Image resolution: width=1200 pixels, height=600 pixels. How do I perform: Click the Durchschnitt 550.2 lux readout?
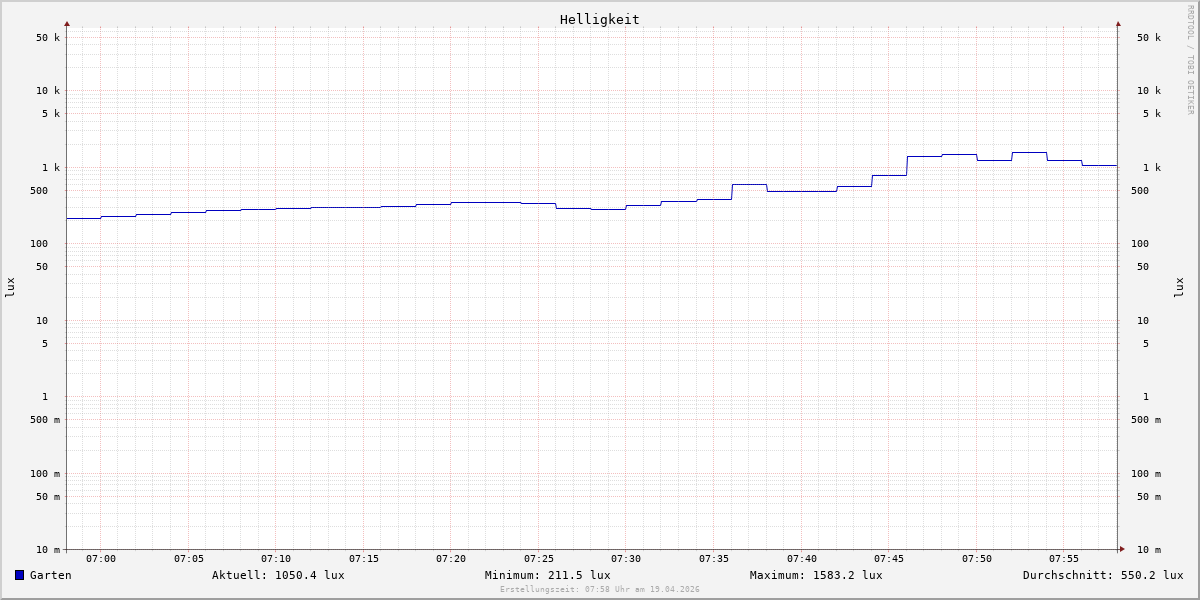(x=1102, y=575)
